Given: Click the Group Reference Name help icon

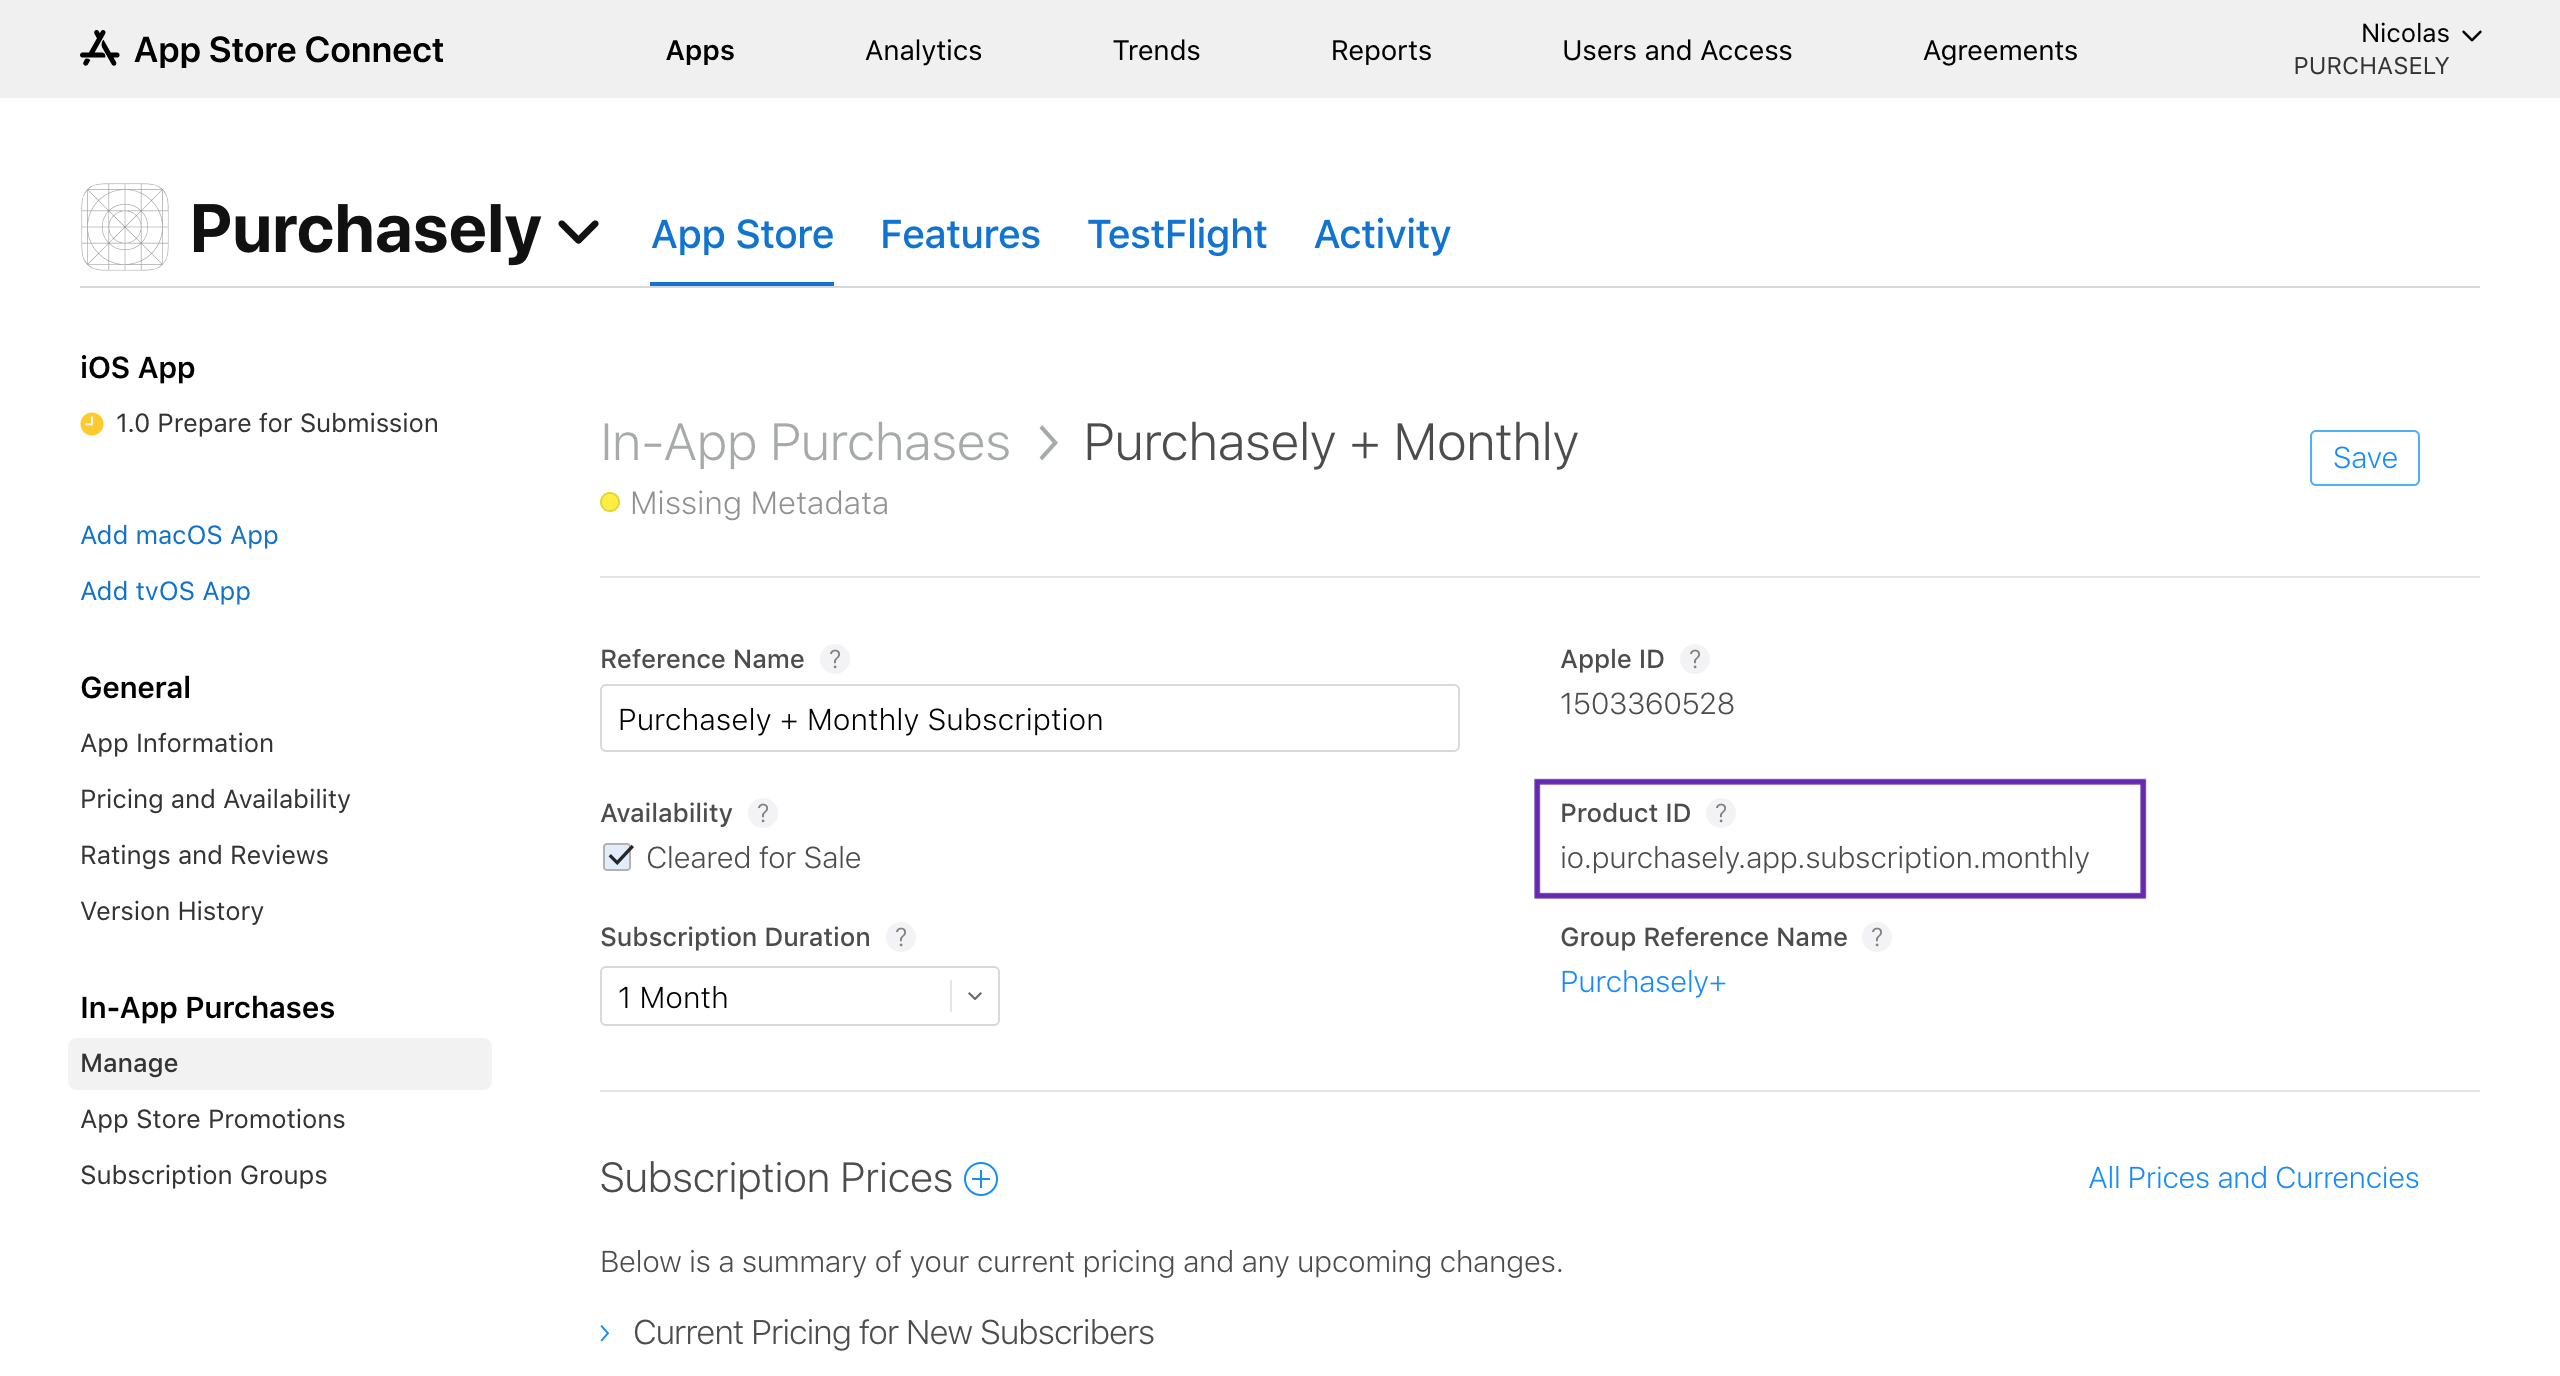Looking at the screenshot, I should click(1877, 937).
